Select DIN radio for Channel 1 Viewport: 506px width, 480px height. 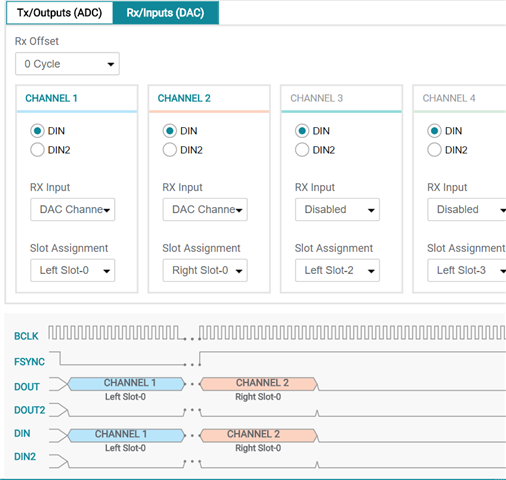37,131
